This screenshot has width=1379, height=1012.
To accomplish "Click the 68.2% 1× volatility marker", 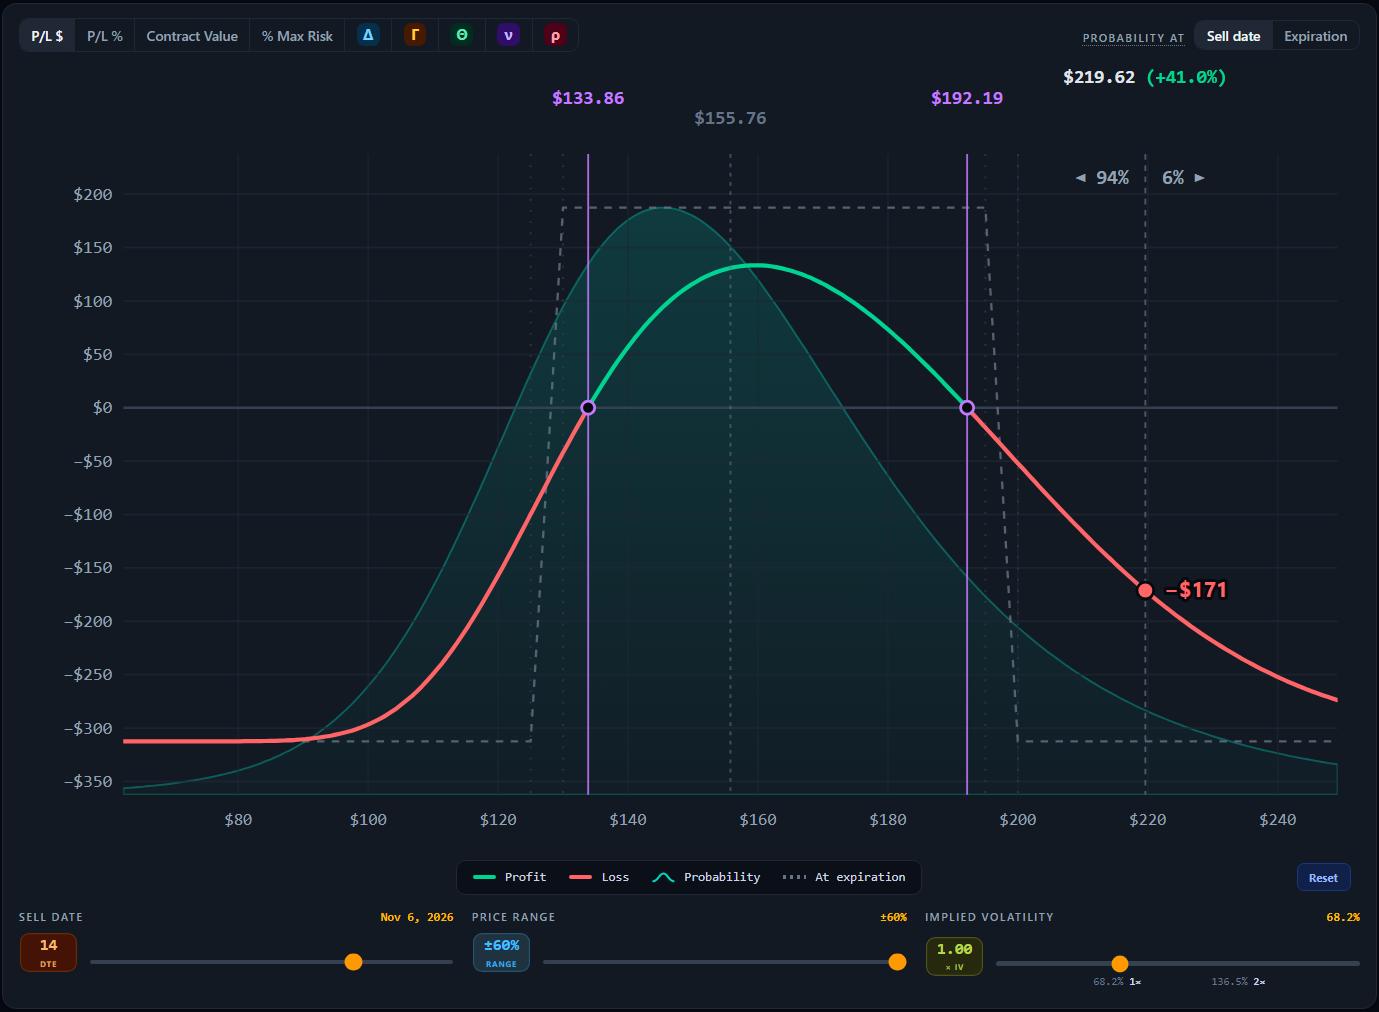I will [1117, 982].
